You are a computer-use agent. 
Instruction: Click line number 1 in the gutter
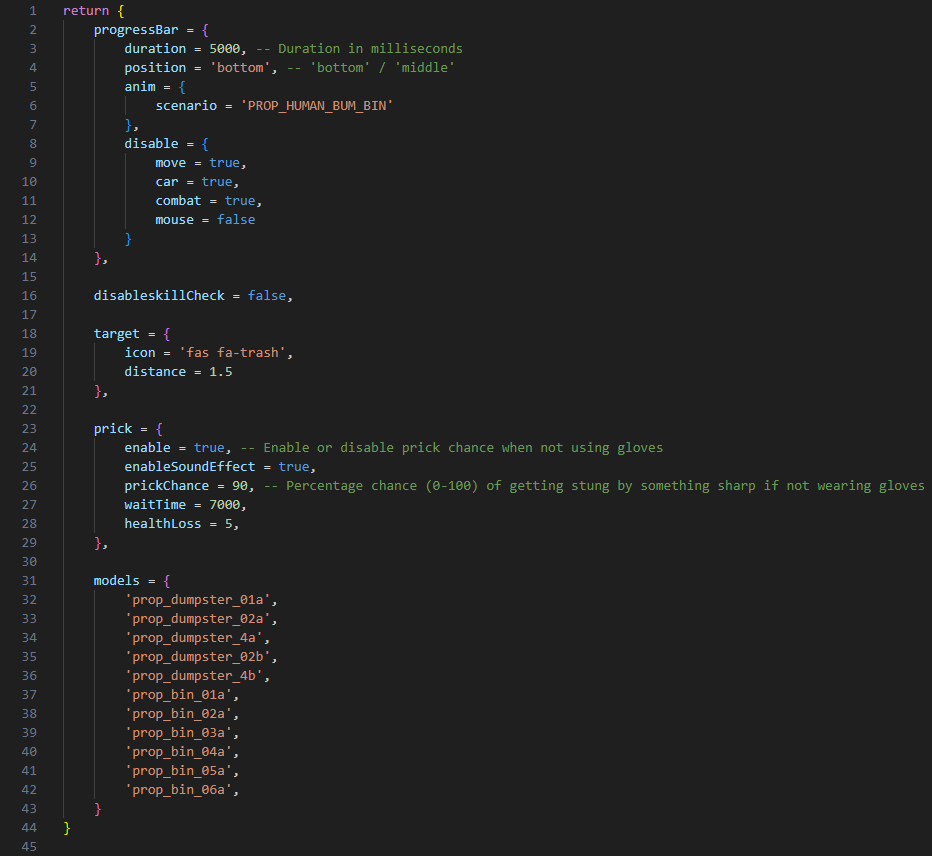pos(33,10)
